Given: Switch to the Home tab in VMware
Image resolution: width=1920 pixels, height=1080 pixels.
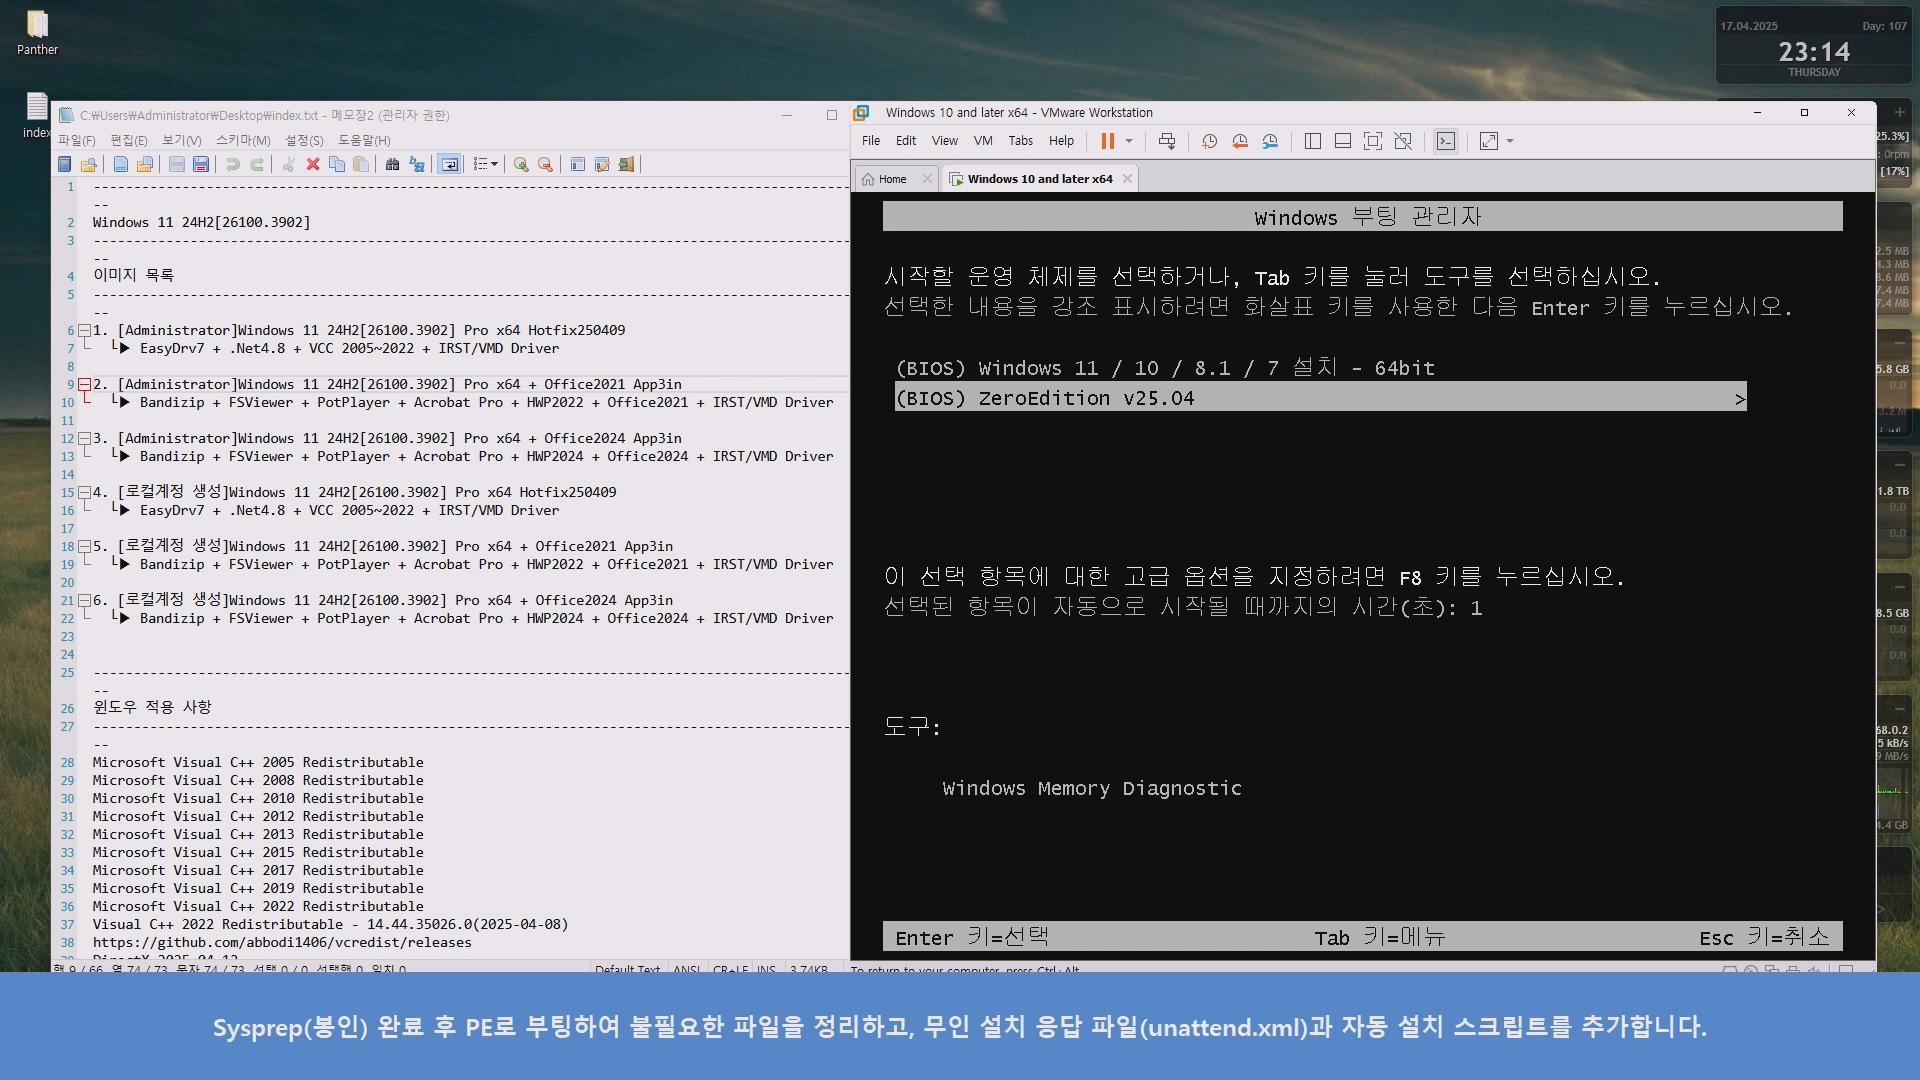Looking at the screenshot, I should [x=885, y=179].
